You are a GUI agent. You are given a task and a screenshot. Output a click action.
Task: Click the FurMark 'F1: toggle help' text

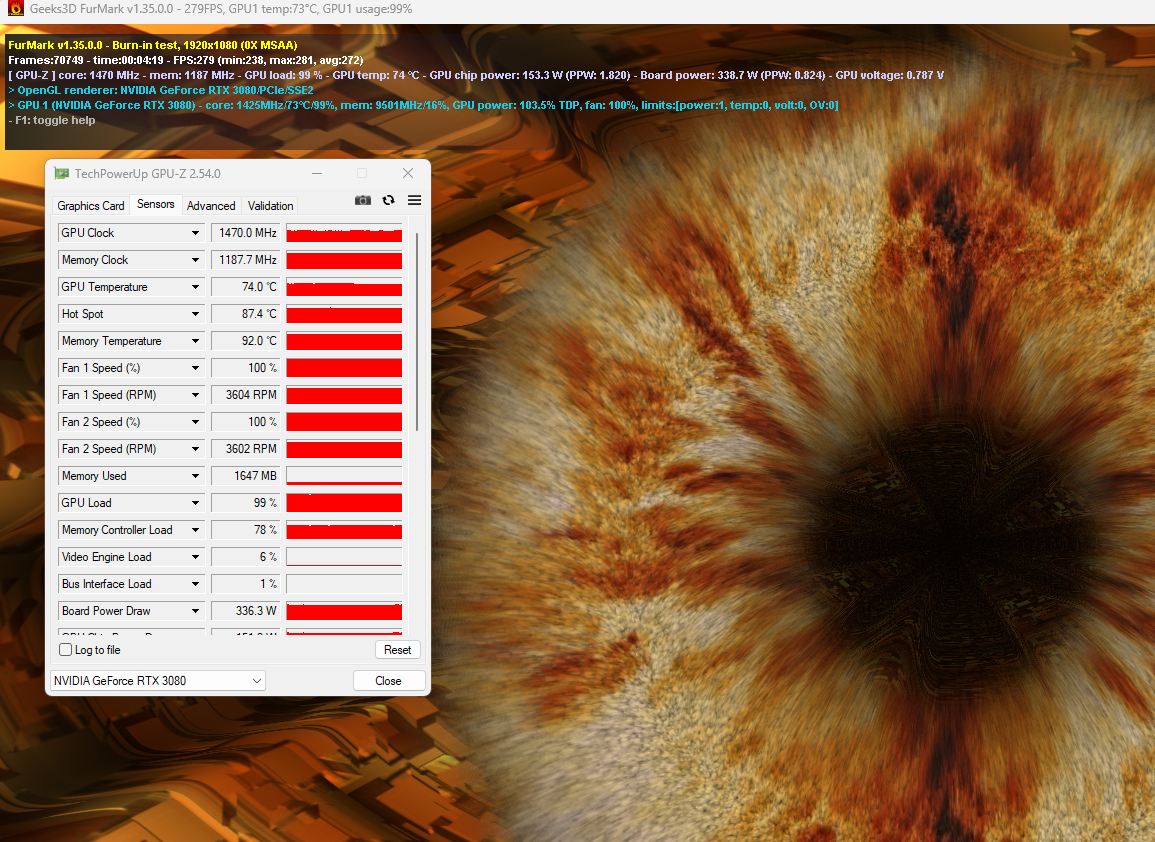[x=52, y=120]
